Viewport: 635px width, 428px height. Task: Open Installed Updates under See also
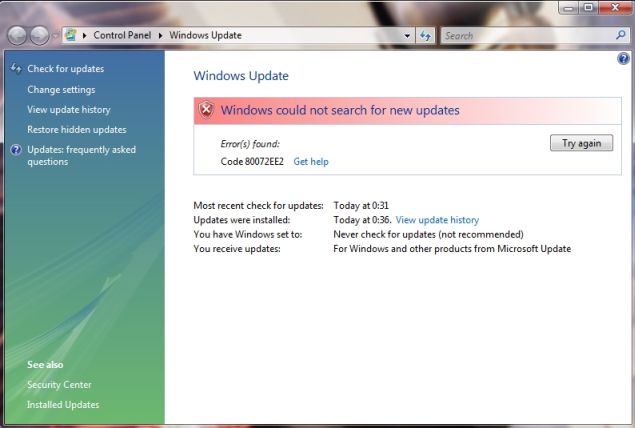click(63, 405)
